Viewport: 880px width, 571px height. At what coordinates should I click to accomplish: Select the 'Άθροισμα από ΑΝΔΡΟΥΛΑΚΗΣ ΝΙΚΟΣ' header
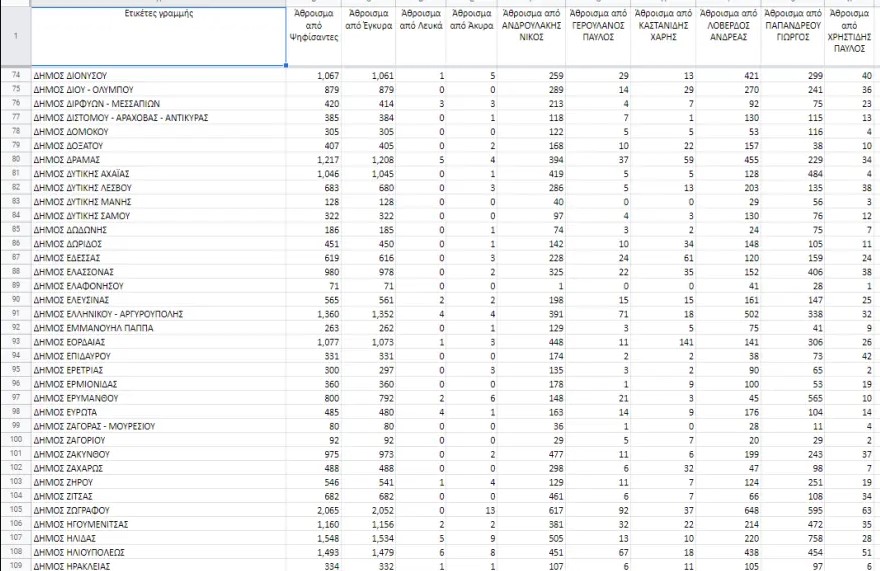coord(537,37)
